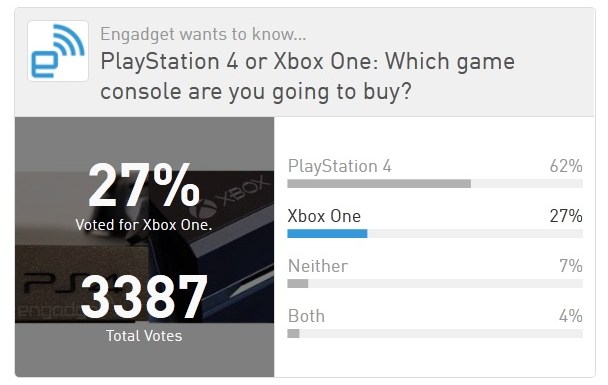Image resolution: width=608 pixels, height=385 pixels.
Task: Click the poll question headline text
Action: [x=307, y=76]
